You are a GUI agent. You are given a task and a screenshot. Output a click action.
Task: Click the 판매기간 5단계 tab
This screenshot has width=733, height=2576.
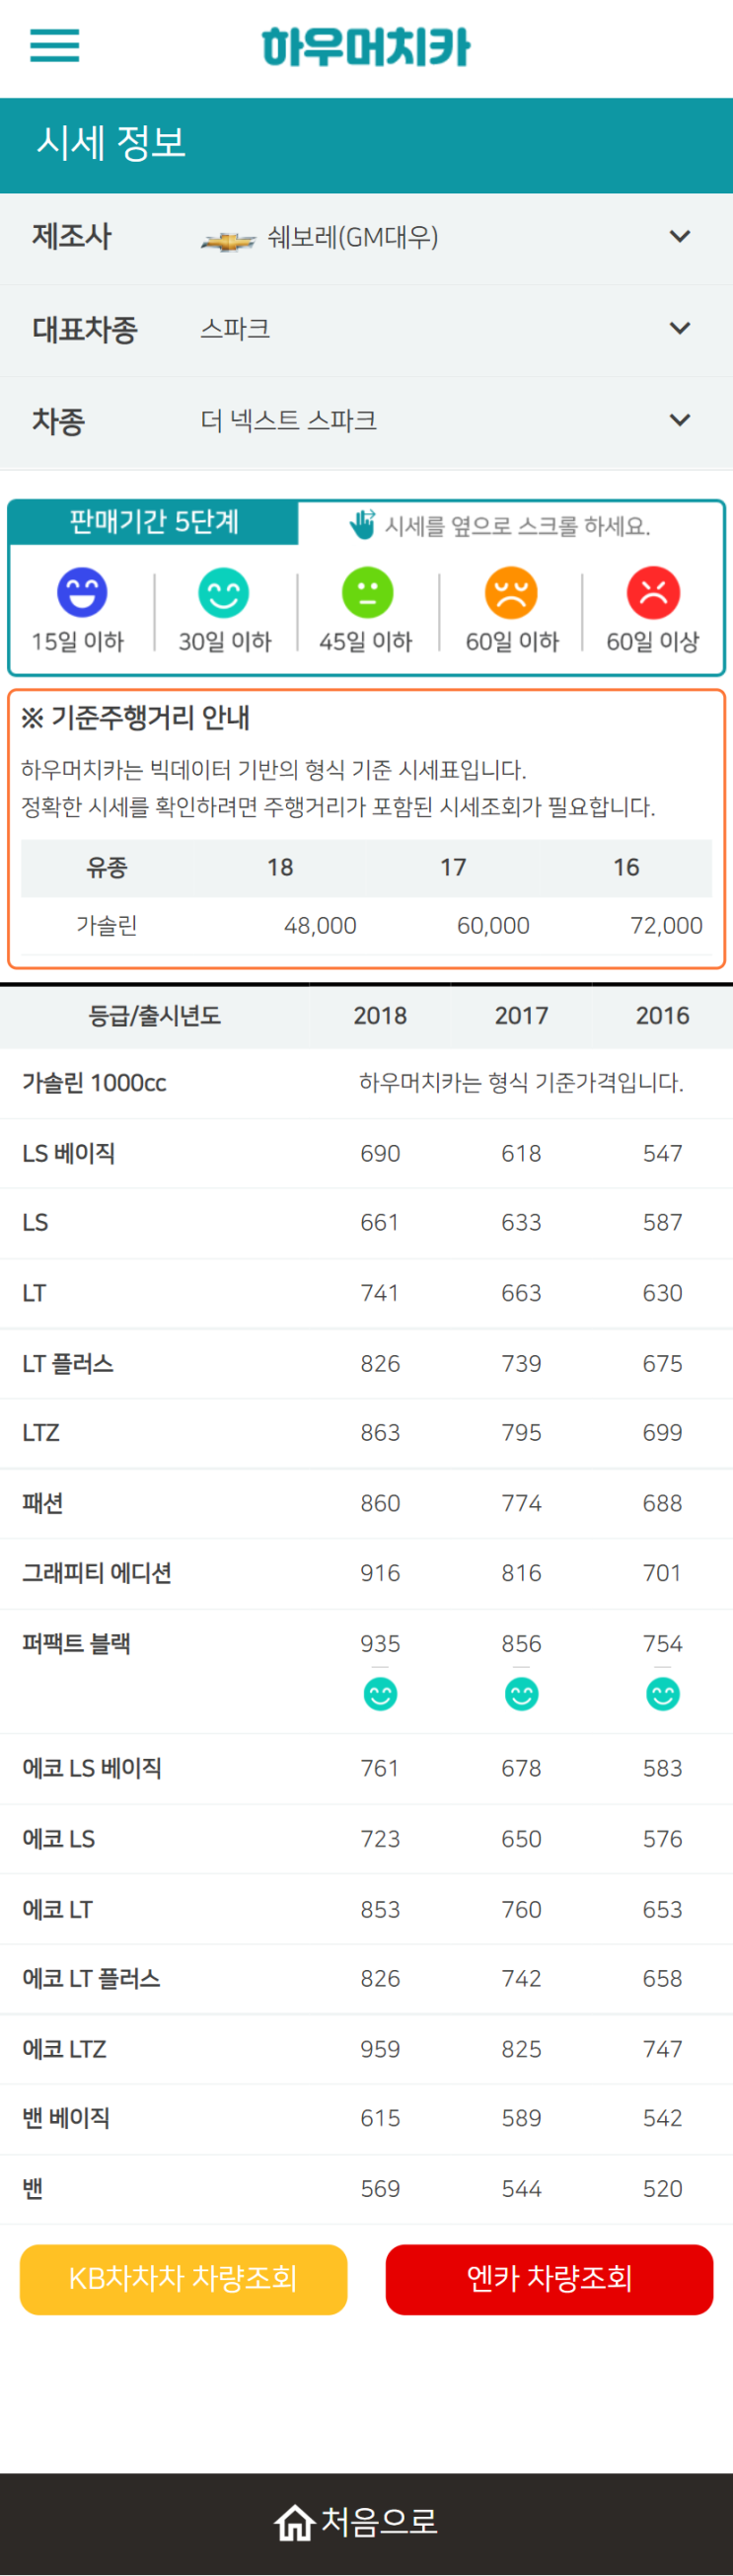pyautogui.click(x=154, y=522)
